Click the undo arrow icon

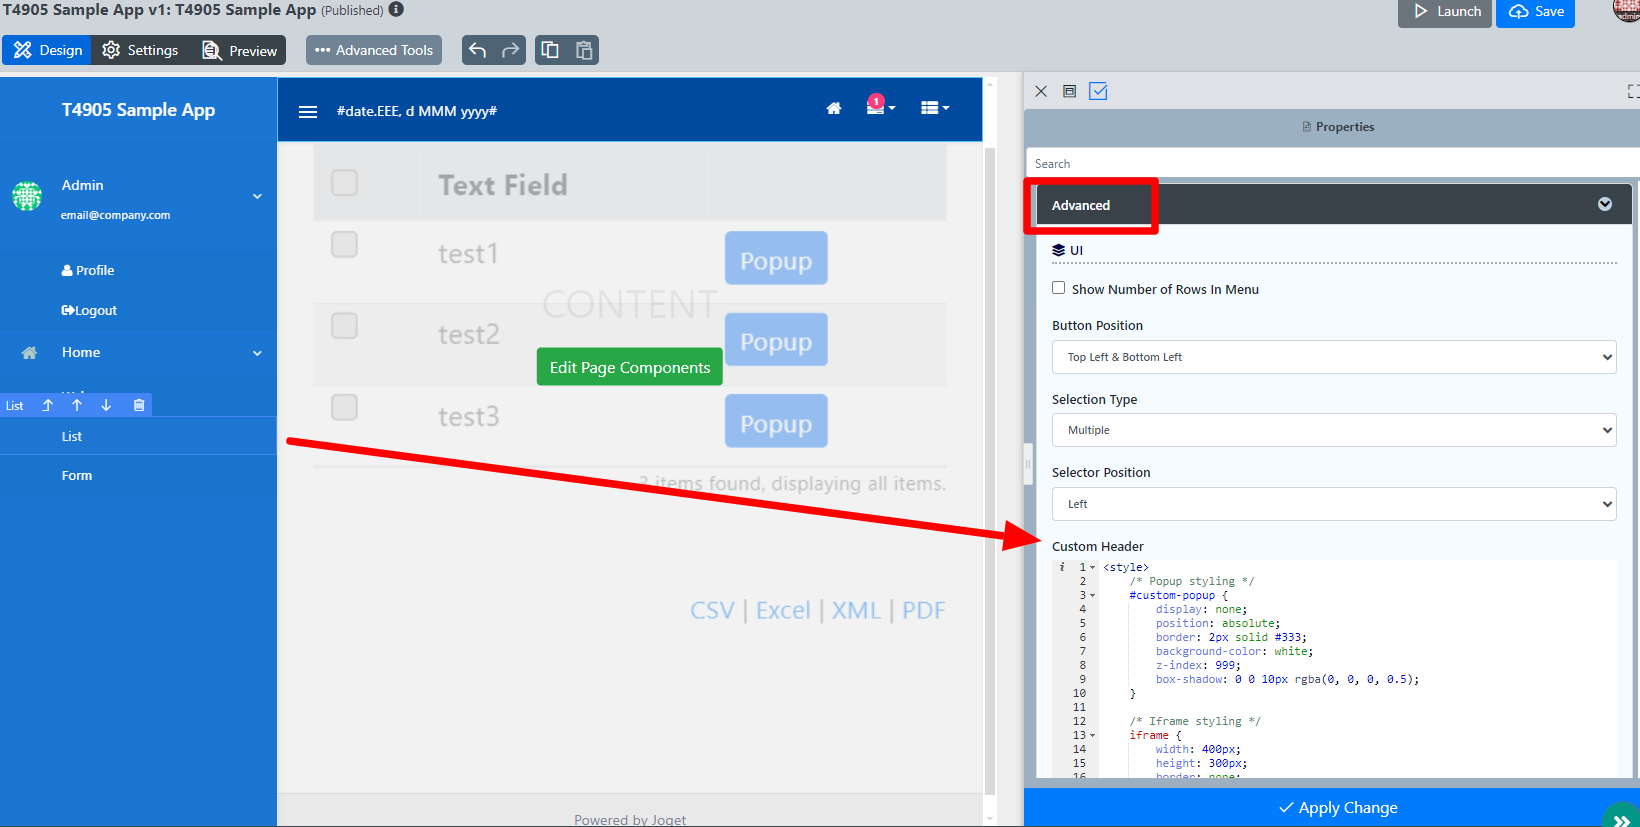click(x=478, y=50)
